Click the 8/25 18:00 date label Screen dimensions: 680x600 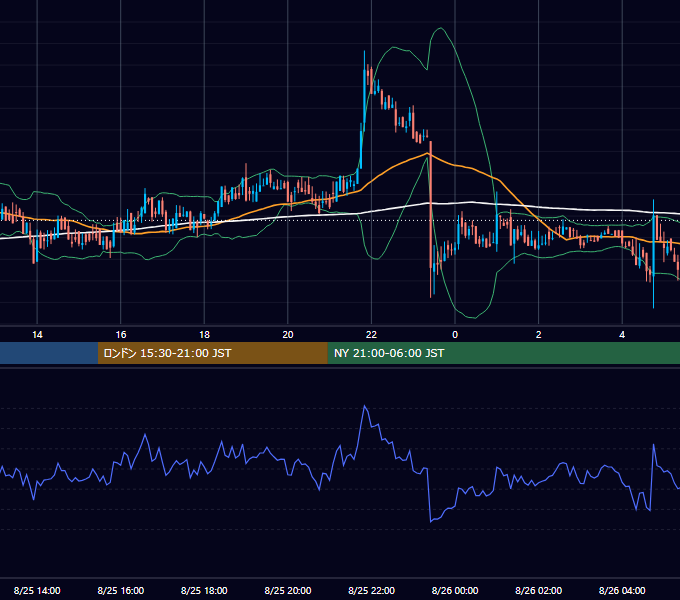click(x=204, y=590)
